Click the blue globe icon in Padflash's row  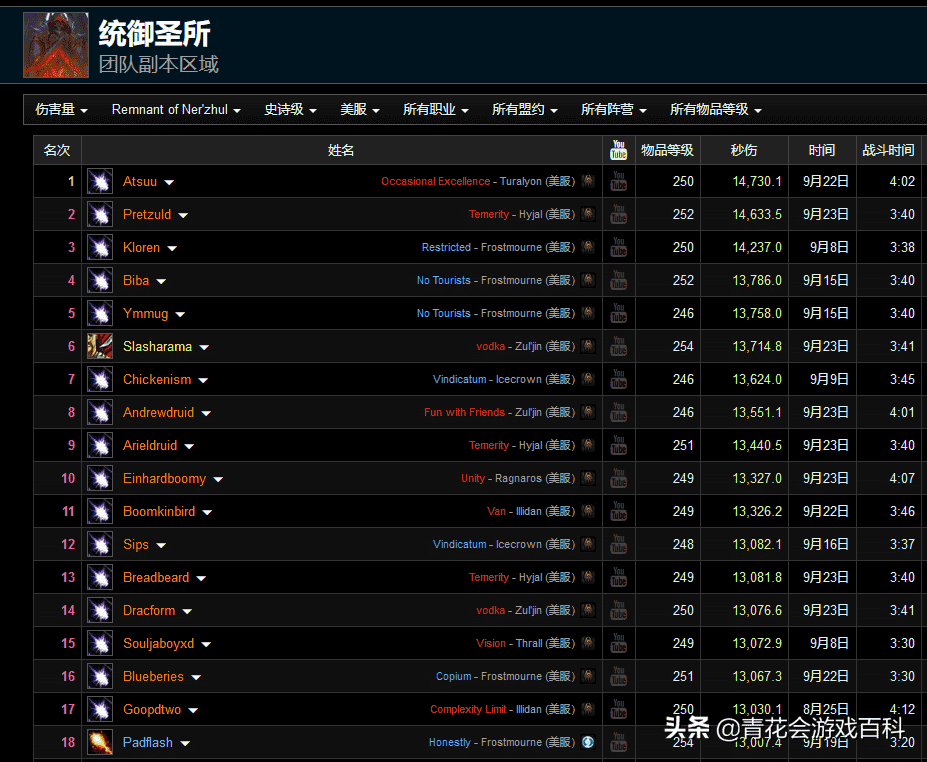tap(588, 743)
